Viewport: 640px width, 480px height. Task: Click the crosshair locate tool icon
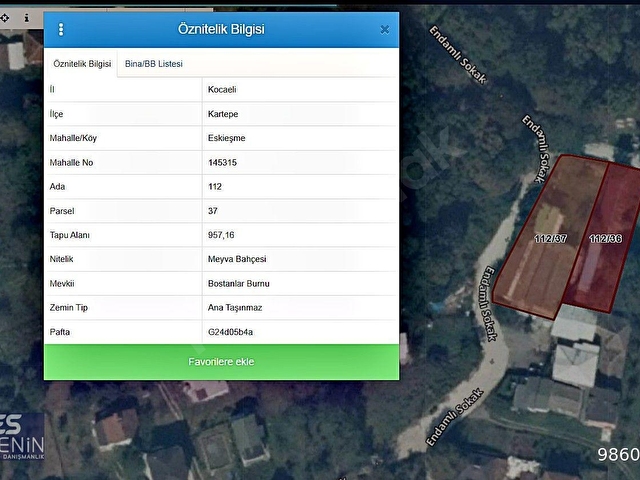(4, 18)
